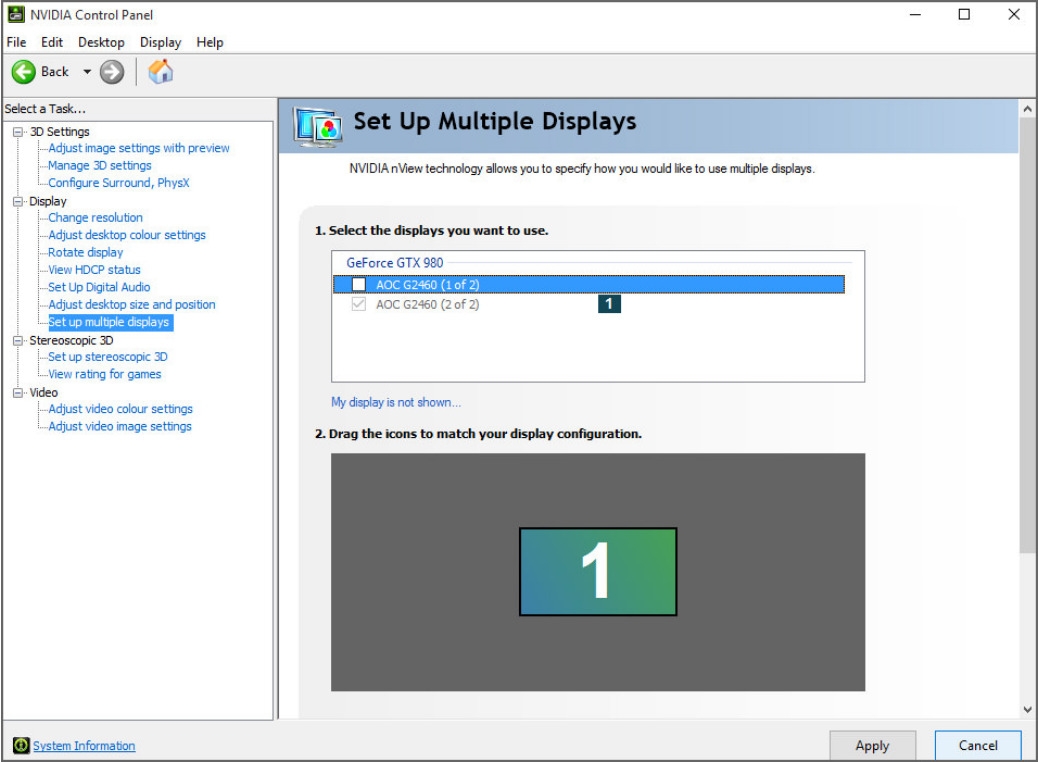Select the AOC G2460 (1 of 2) row
The width and height of the screenshot is (1038, 762).
pos(589,284)
